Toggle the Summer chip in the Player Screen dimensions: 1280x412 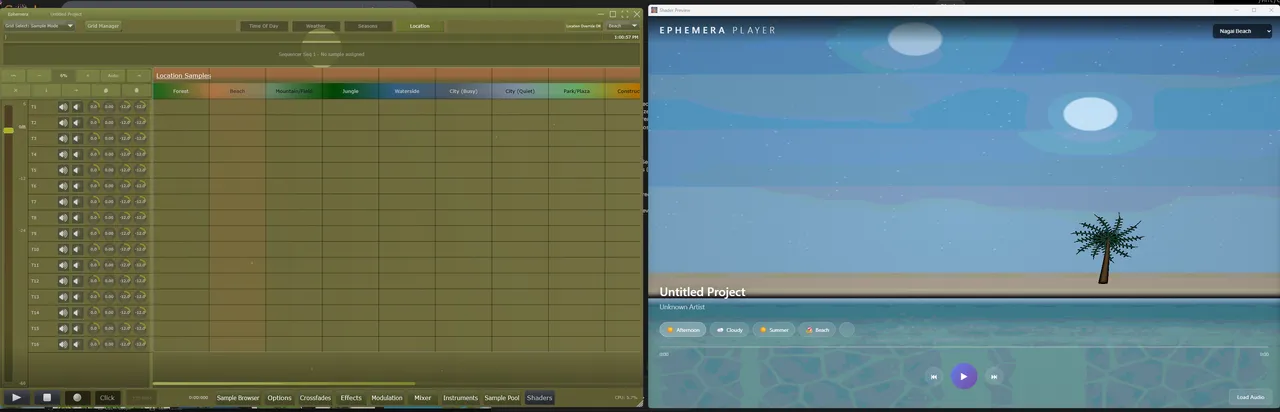[x=773, y=330]
